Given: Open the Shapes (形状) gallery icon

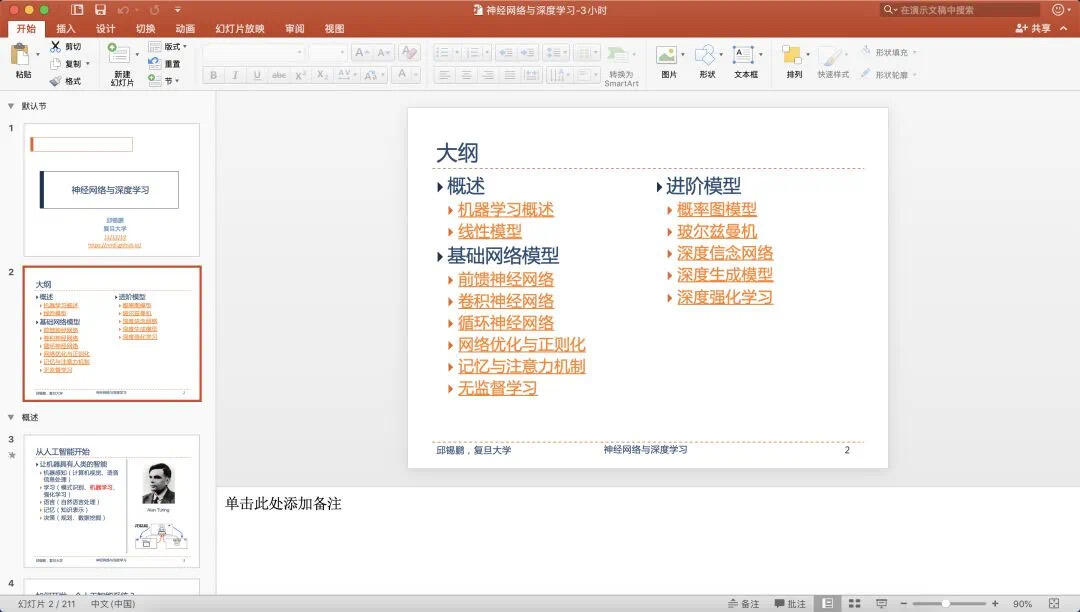Looking at the screenshot, I should point(705,55).
